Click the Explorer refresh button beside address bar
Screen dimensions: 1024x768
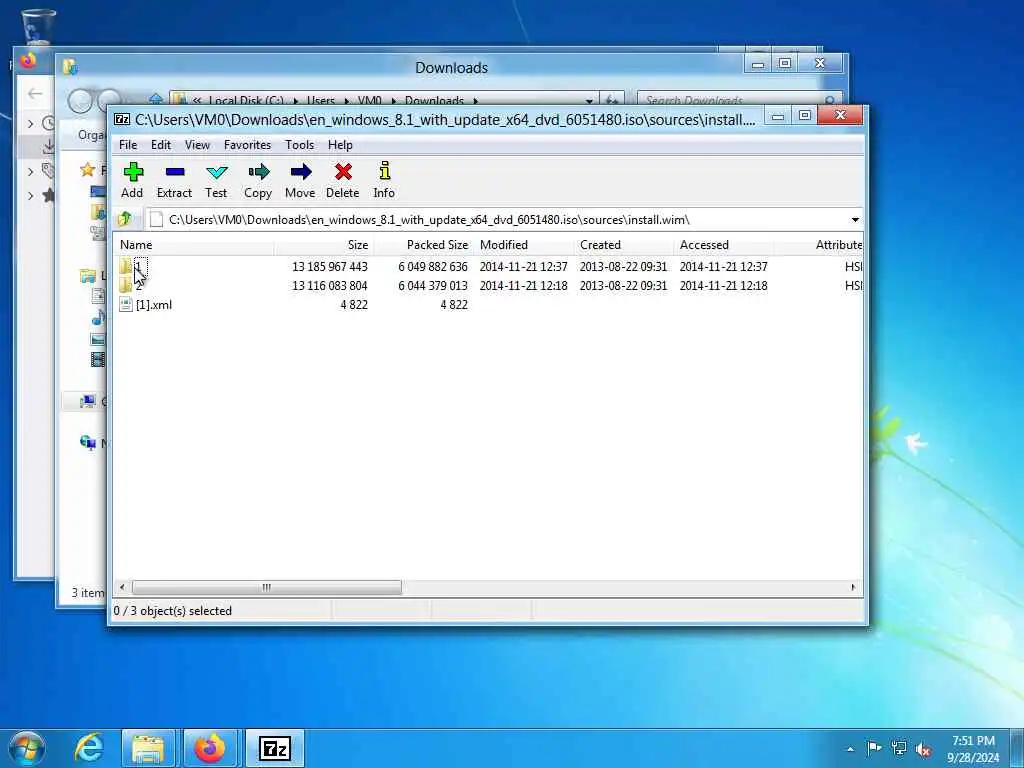612,100
